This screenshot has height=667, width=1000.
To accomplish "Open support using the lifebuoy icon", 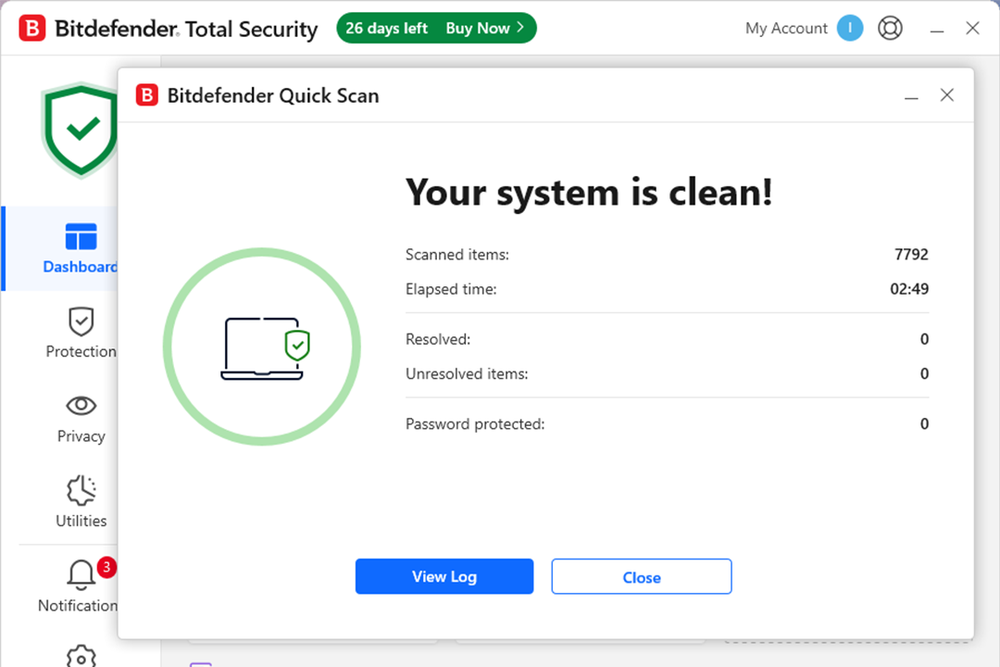I will (890, 28).
